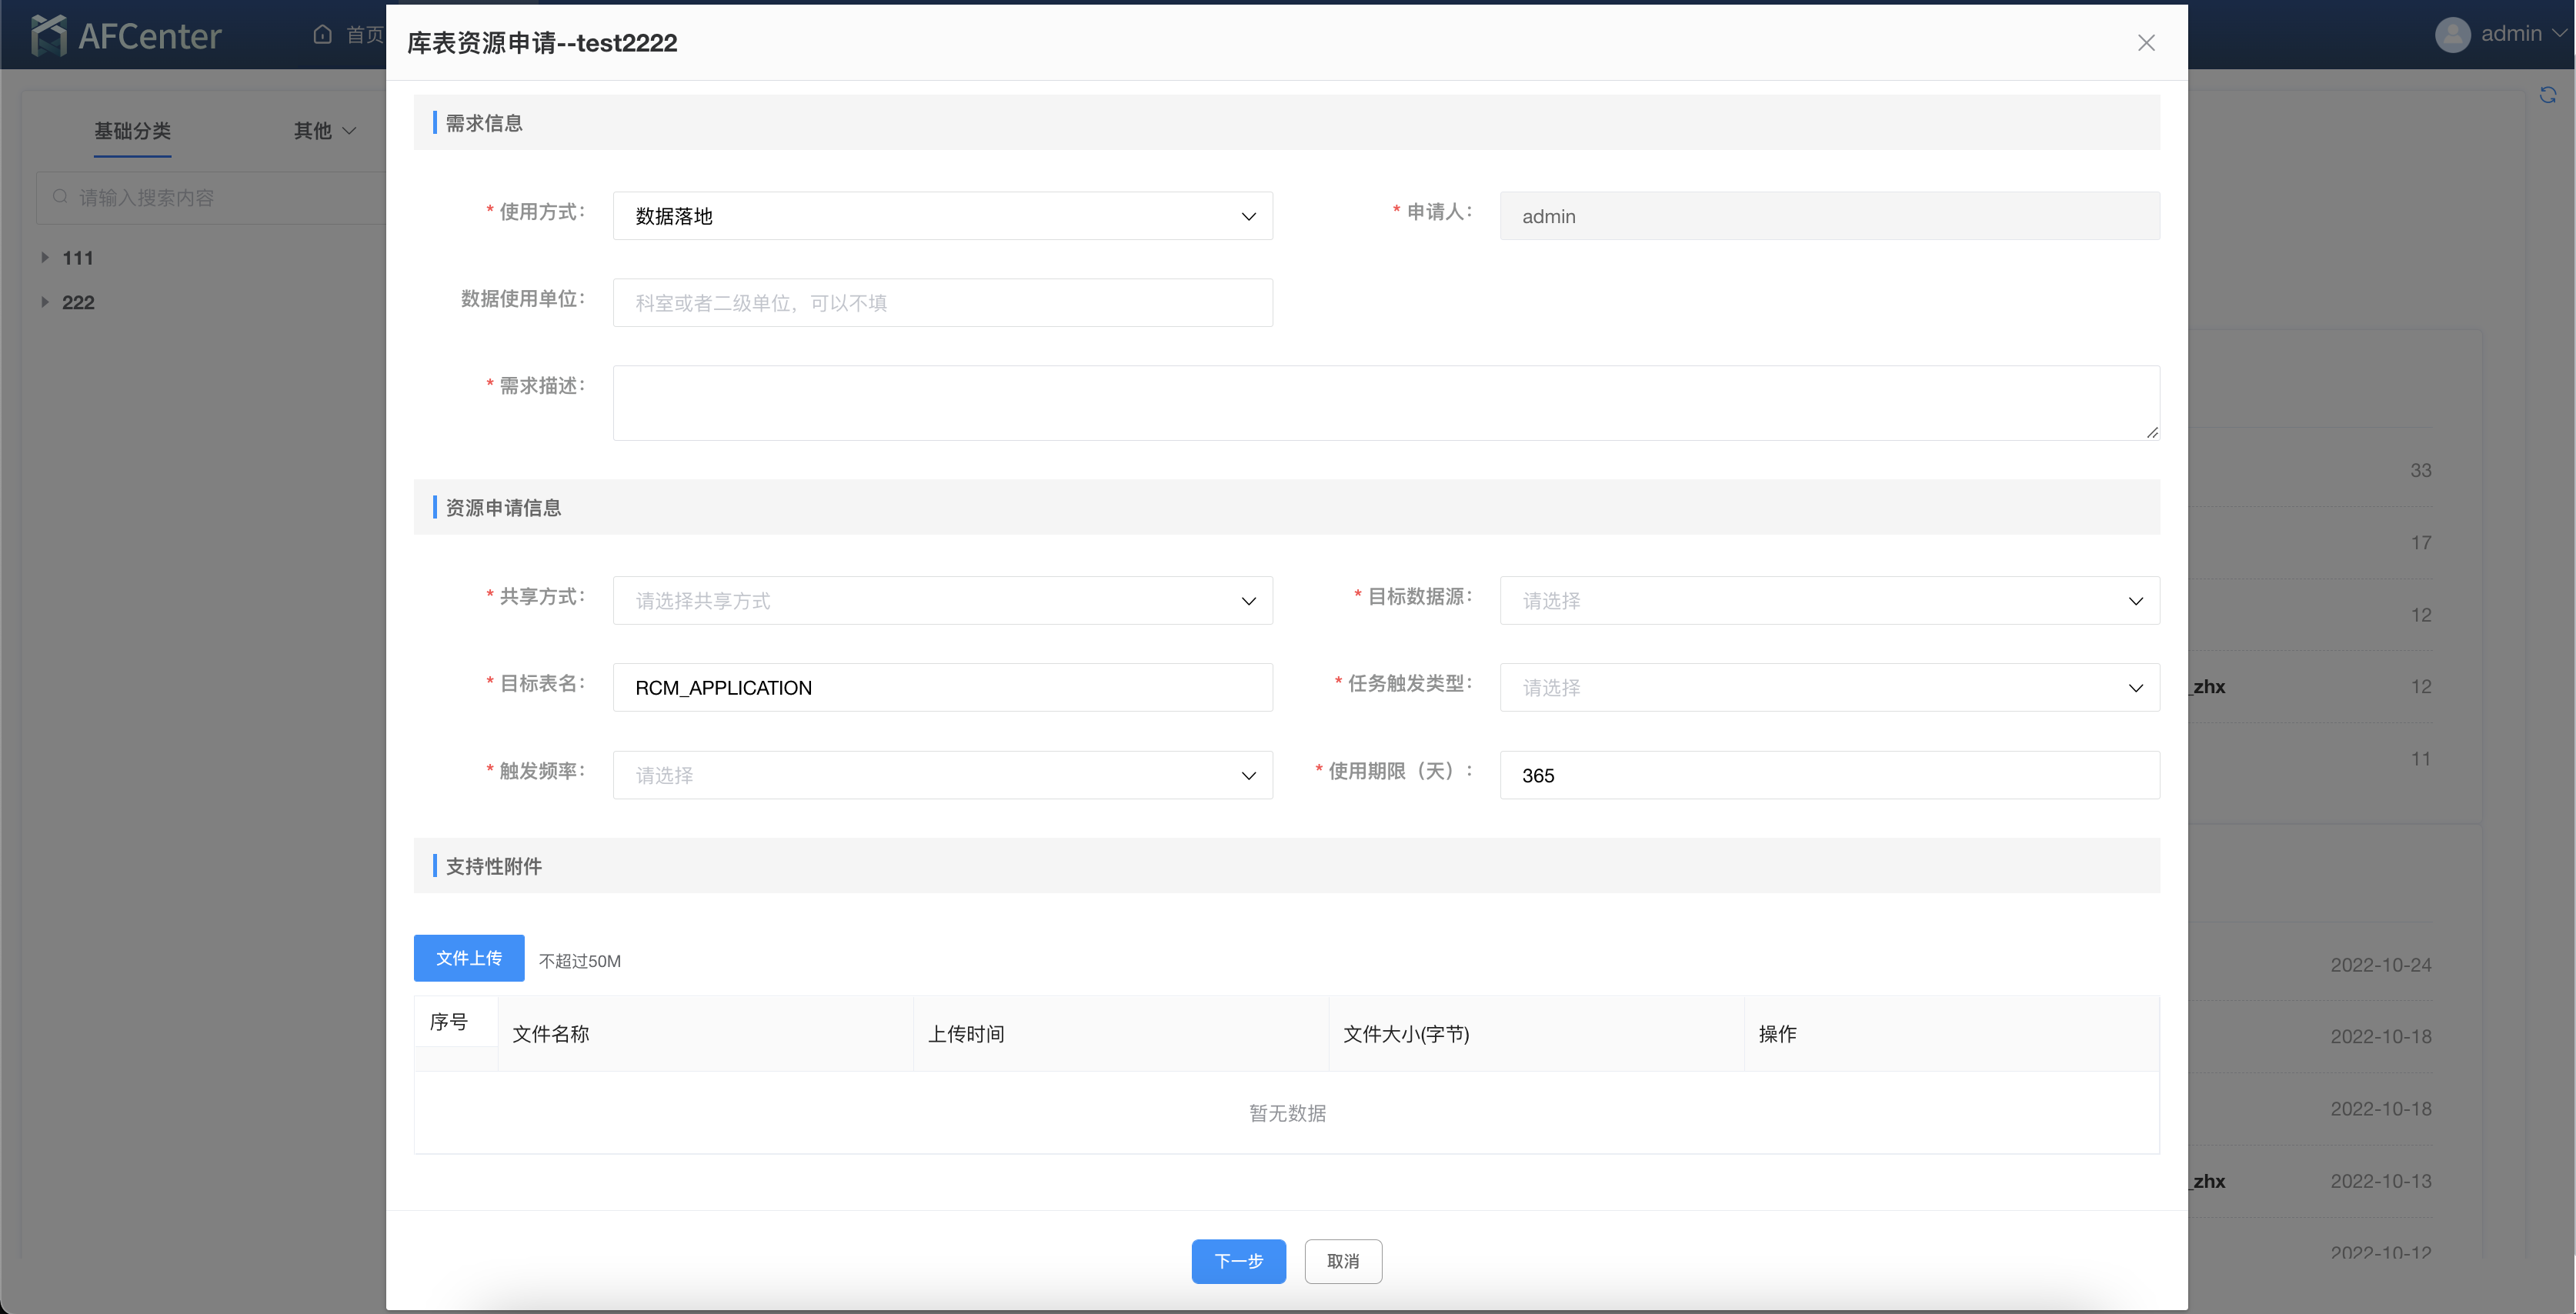Image resolution: width=2576 pixels, height=1314 pixels.
Task: Expand the 111 tree node
Action: [x=44, y=258]
